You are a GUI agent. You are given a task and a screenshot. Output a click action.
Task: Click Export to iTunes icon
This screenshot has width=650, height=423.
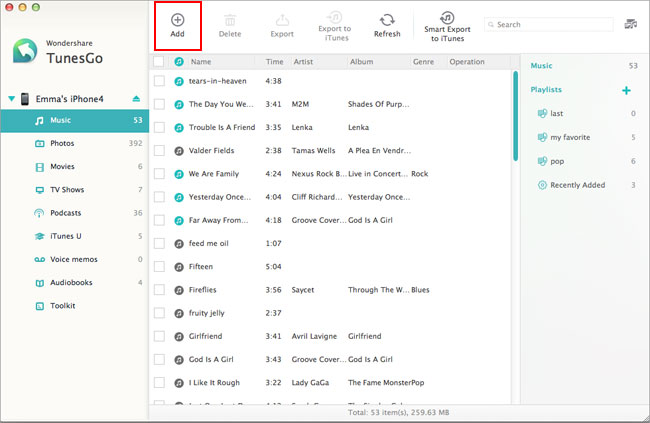(335, 27)
